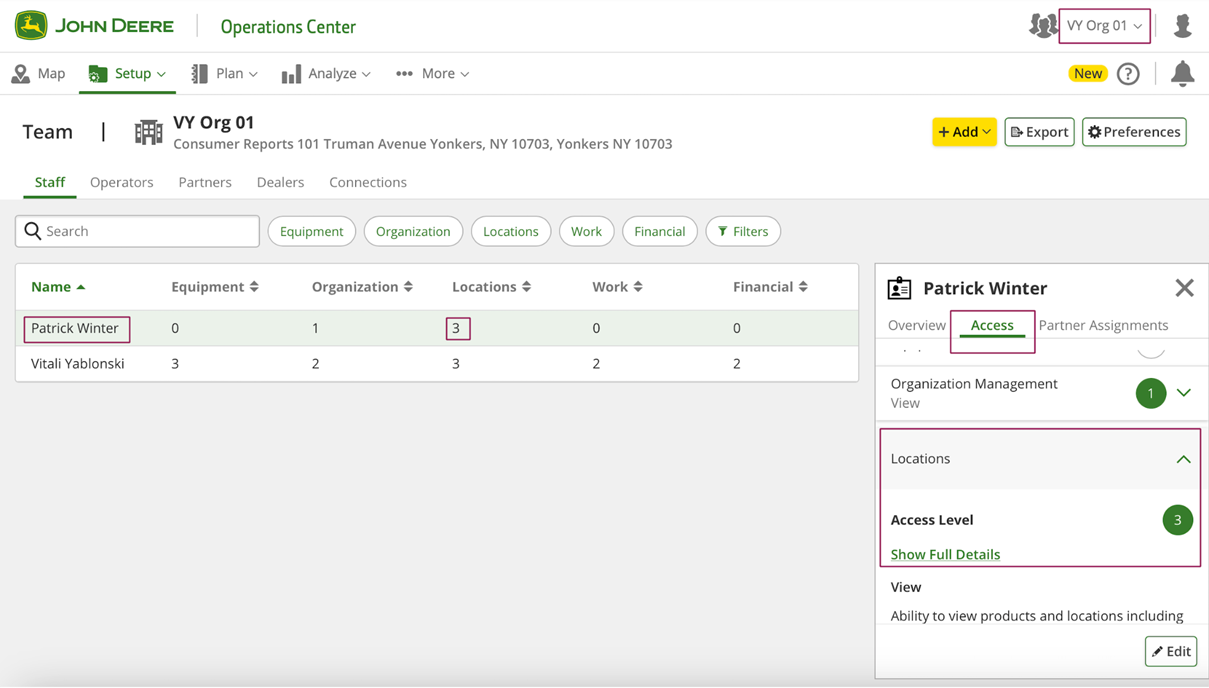Close the Patrick Winter details panel

(1184, 288)
